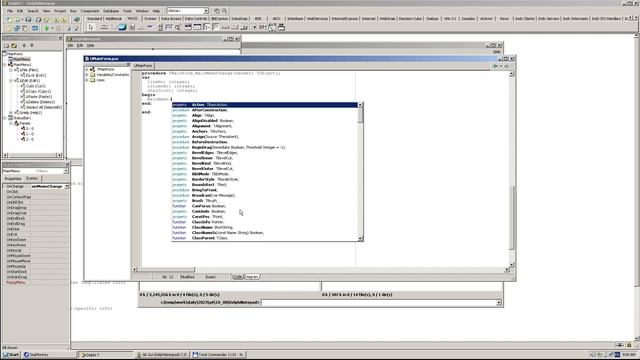Click down arrow of completion list scrollbar
640x360 pixels.
click(x=360, y=239)
